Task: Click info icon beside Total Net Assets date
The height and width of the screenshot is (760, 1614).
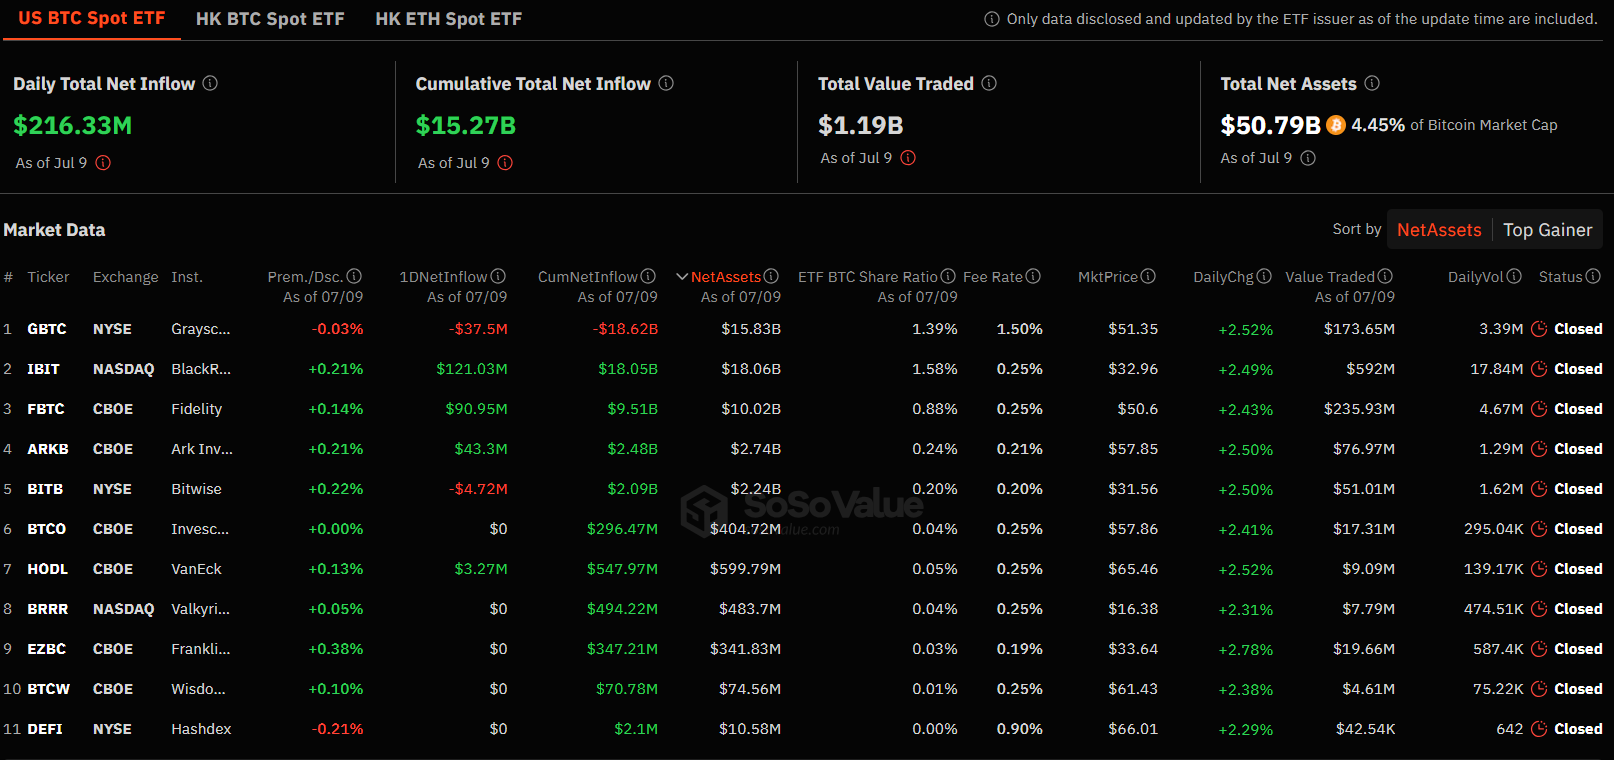Action: point(1308,158)
